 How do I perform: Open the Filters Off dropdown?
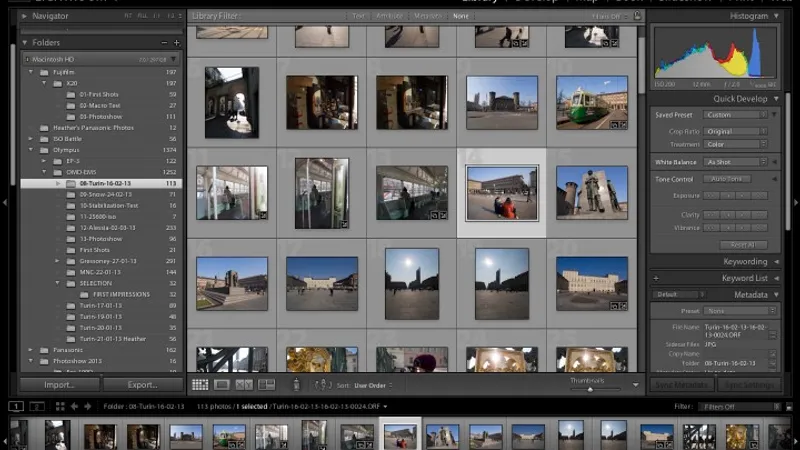click(740, 407)
